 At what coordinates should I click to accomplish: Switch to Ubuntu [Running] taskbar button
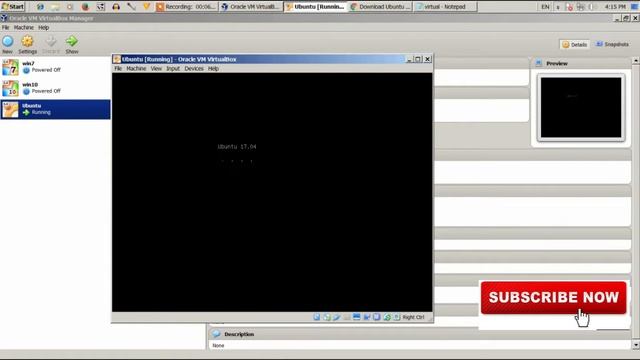click(x=316, y=7)
